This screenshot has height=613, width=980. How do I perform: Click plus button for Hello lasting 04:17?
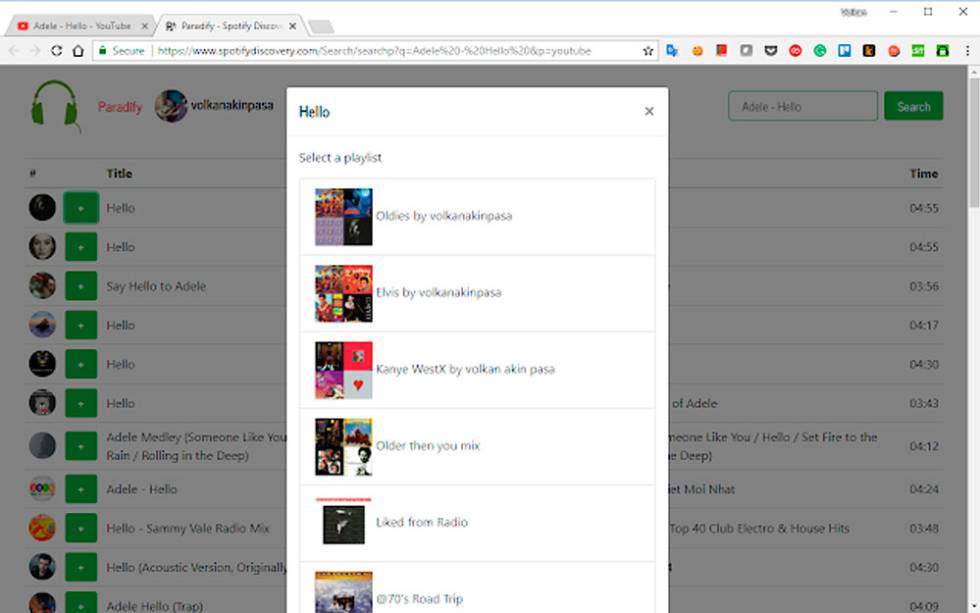click(81, 325)
